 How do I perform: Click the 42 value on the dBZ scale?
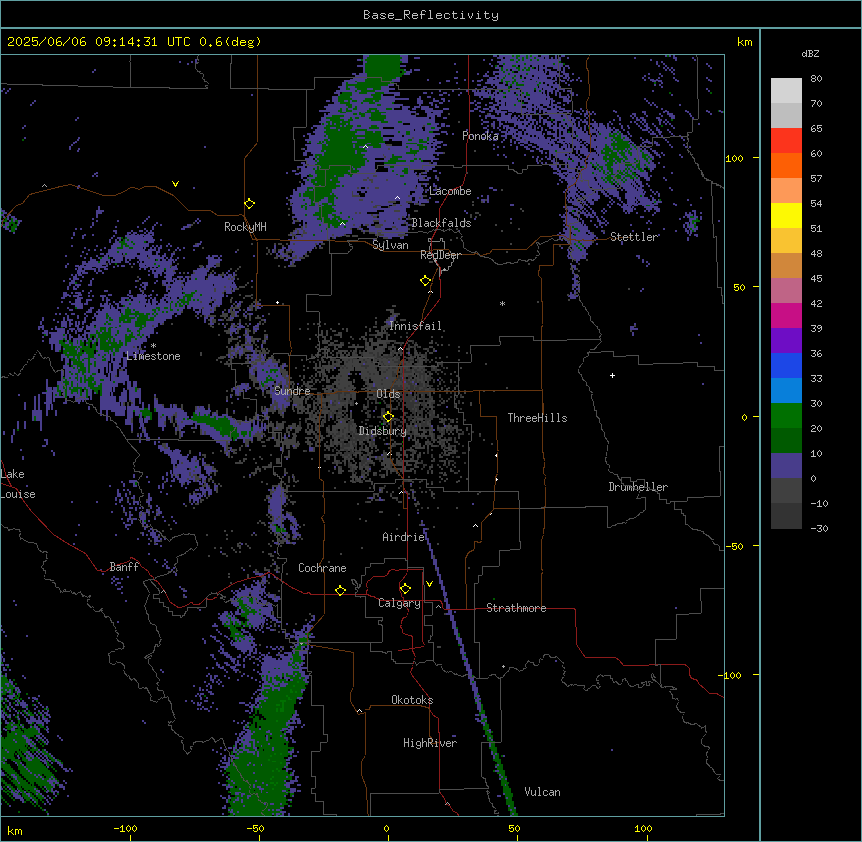[x=816, y=303]
